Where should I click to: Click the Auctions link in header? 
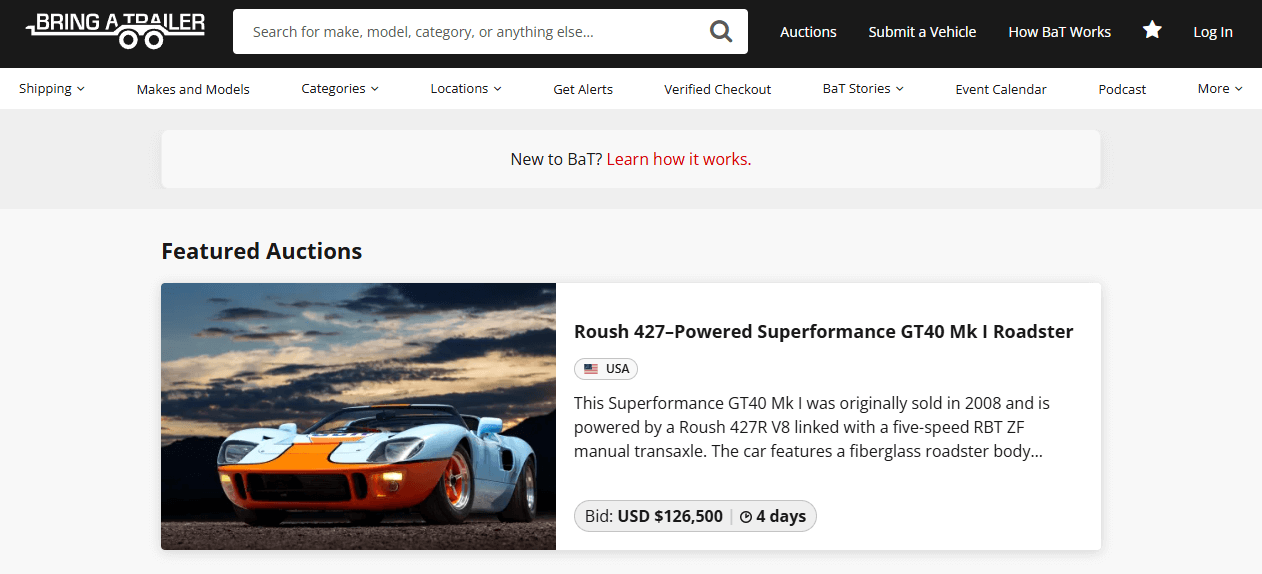808,32
